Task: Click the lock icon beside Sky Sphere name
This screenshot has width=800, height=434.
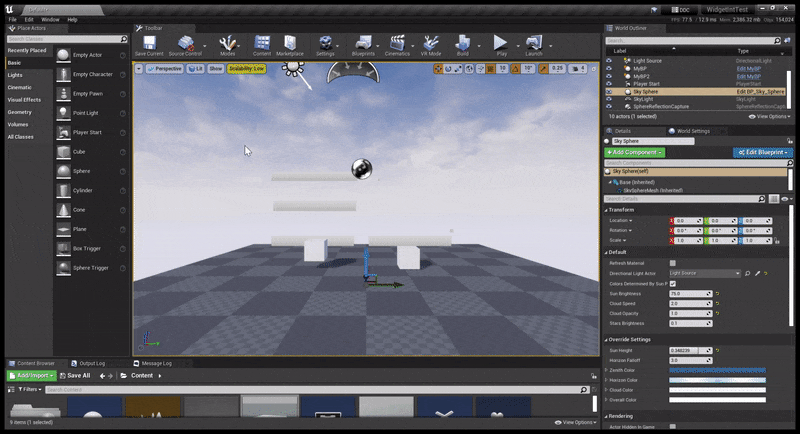Action: click(789, 141)
